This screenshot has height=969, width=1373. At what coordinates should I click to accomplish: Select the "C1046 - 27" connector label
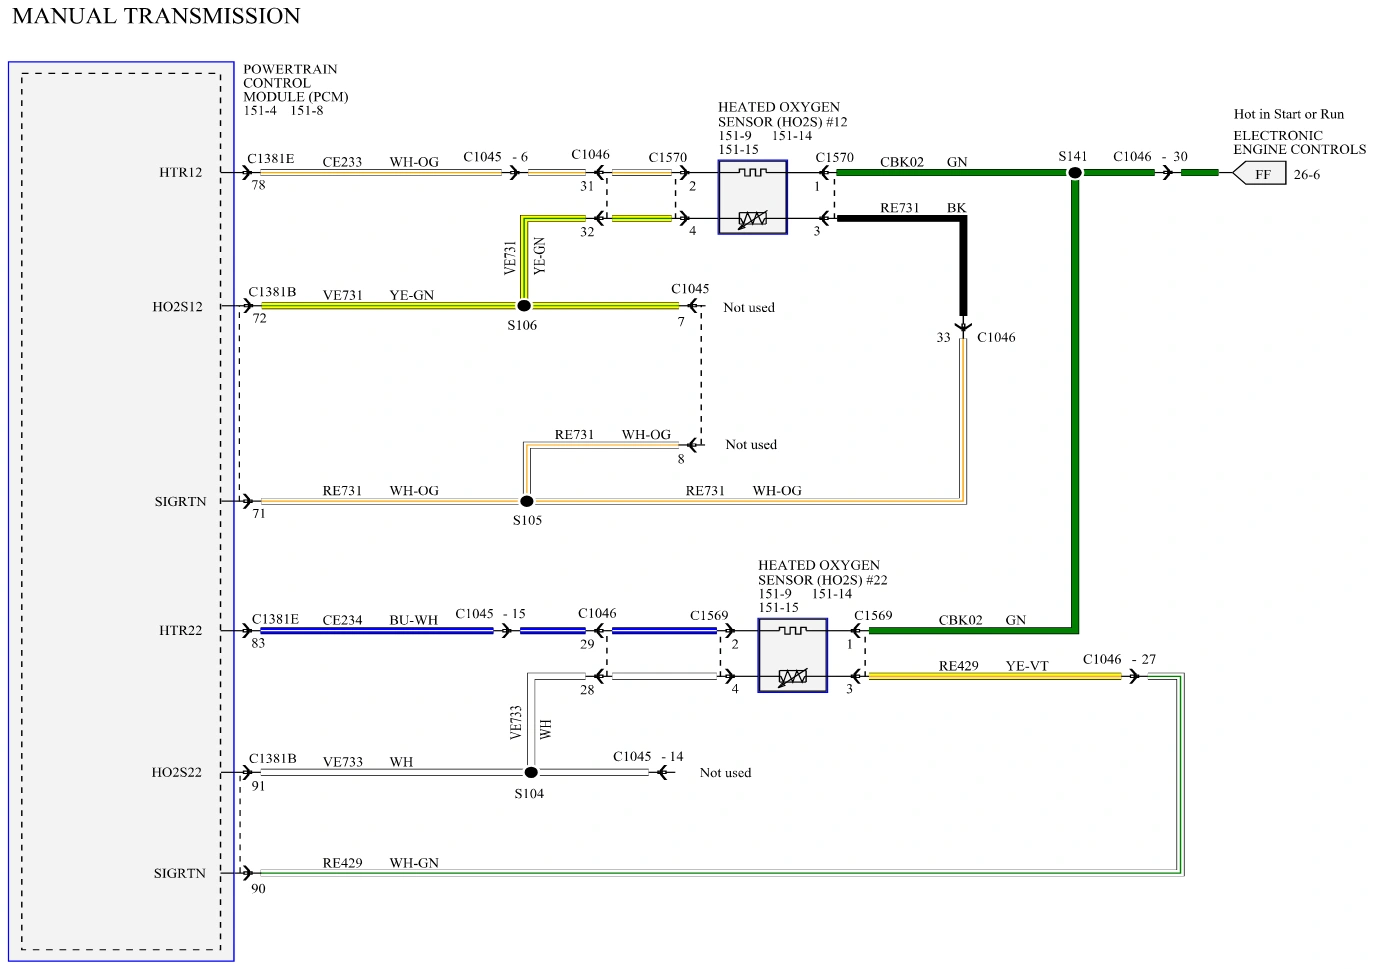pyautogui.click(x=1120, y=660)
